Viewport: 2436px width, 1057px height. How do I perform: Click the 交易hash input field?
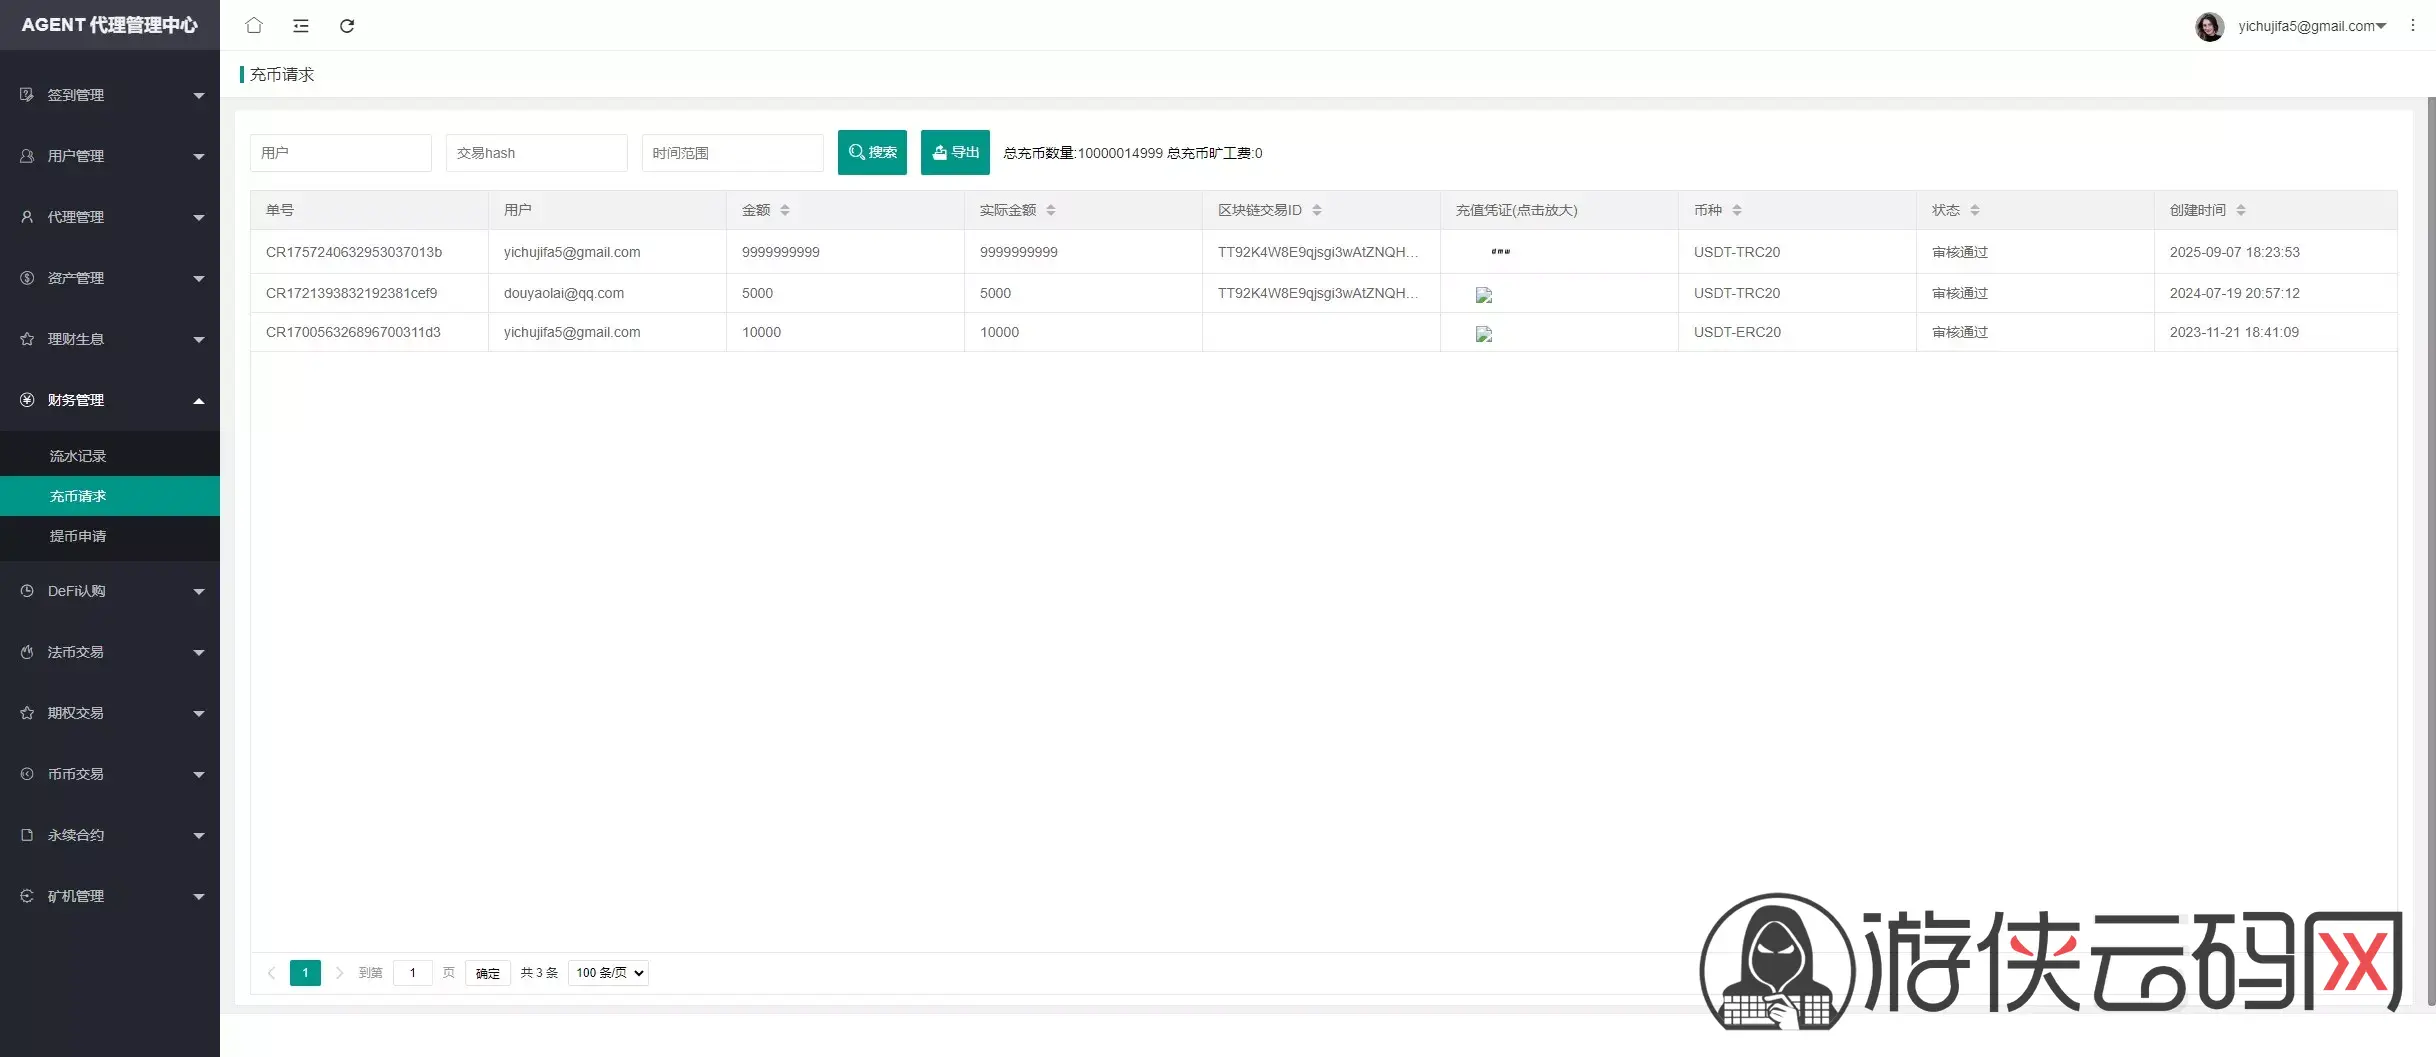click(x=537, y=153)
